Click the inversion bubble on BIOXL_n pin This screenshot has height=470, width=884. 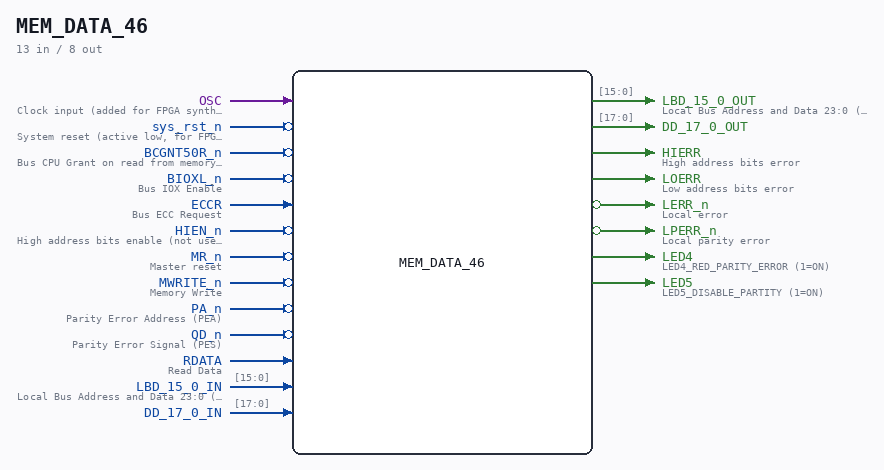coord(288,179)
